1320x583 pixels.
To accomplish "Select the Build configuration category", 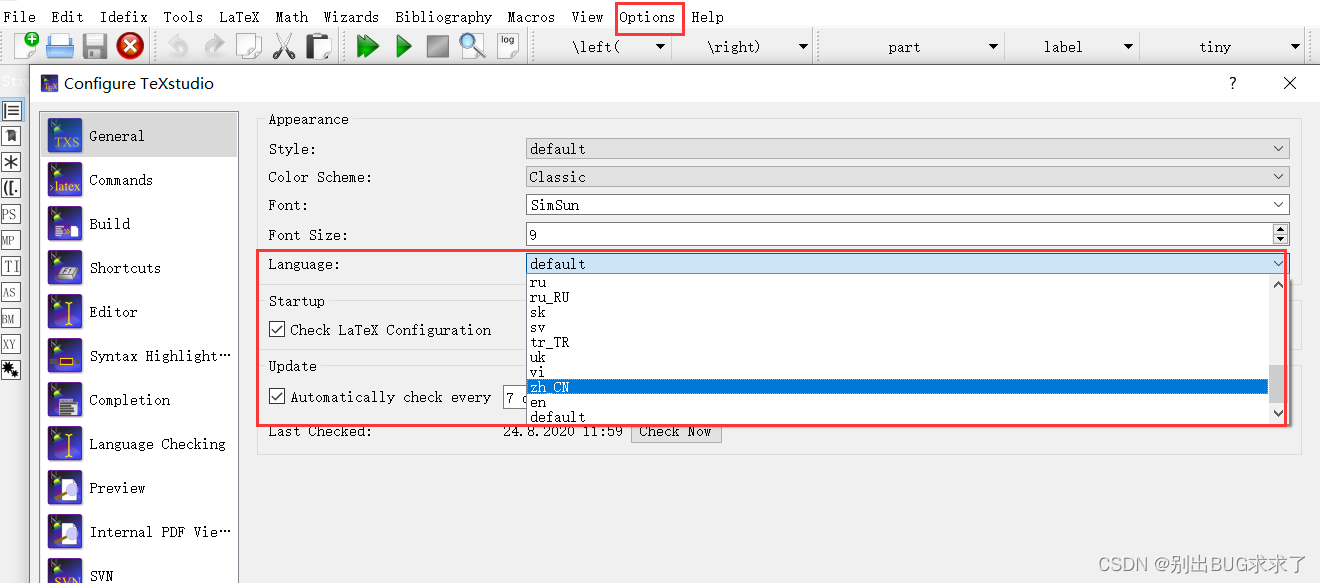I will [140, 224].
